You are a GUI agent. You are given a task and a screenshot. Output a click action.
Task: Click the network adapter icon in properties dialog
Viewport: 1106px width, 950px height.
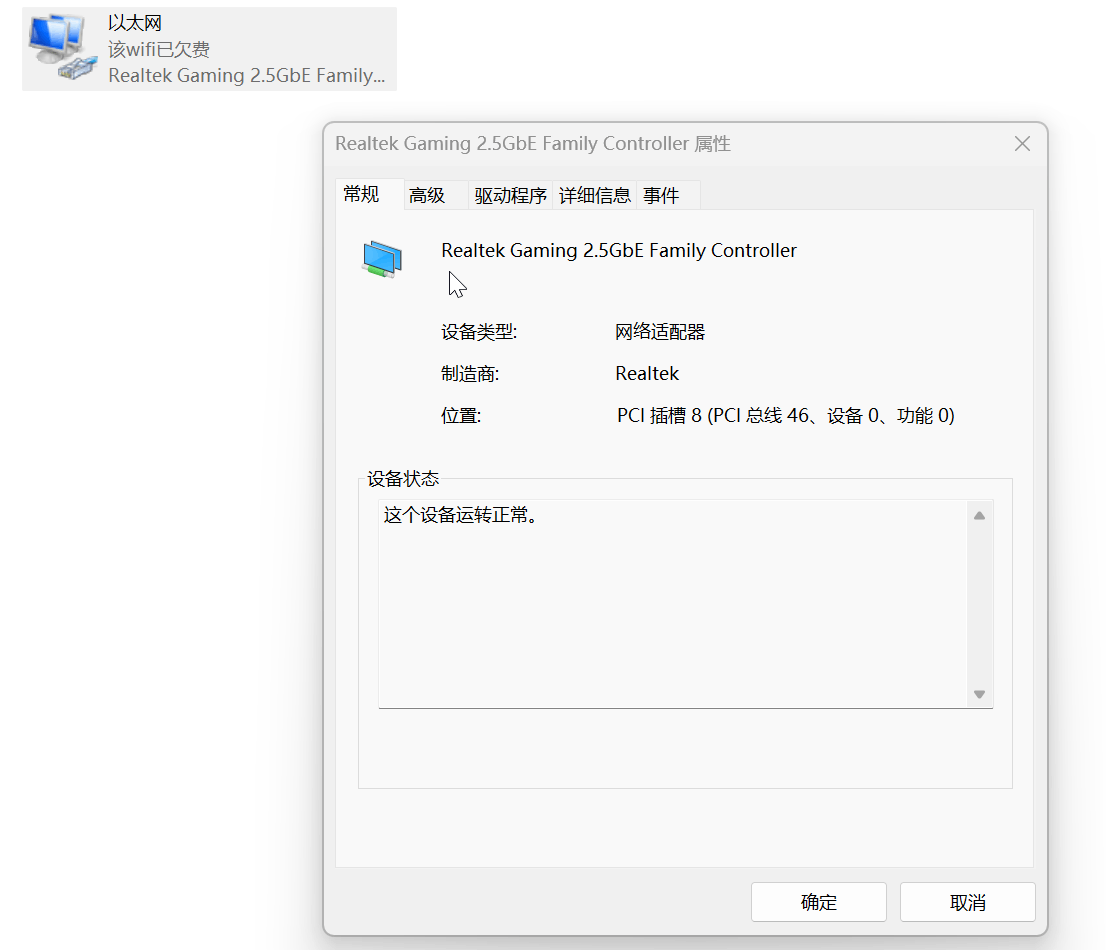pos(382,260)
